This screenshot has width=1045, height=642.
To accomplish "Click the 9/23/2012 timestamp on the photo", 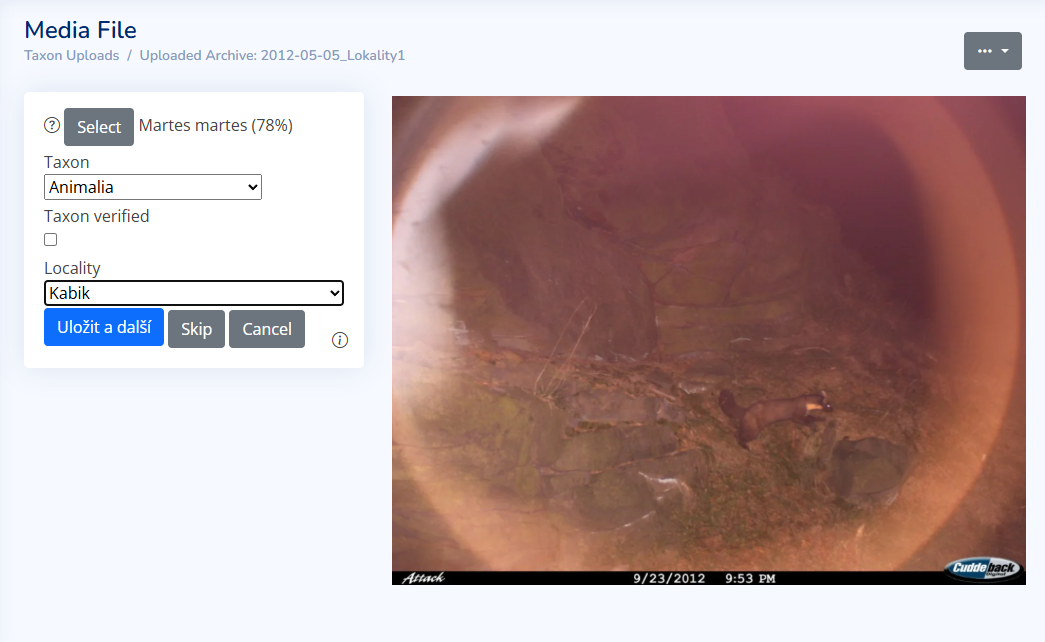I will click(x=670, y=578).
